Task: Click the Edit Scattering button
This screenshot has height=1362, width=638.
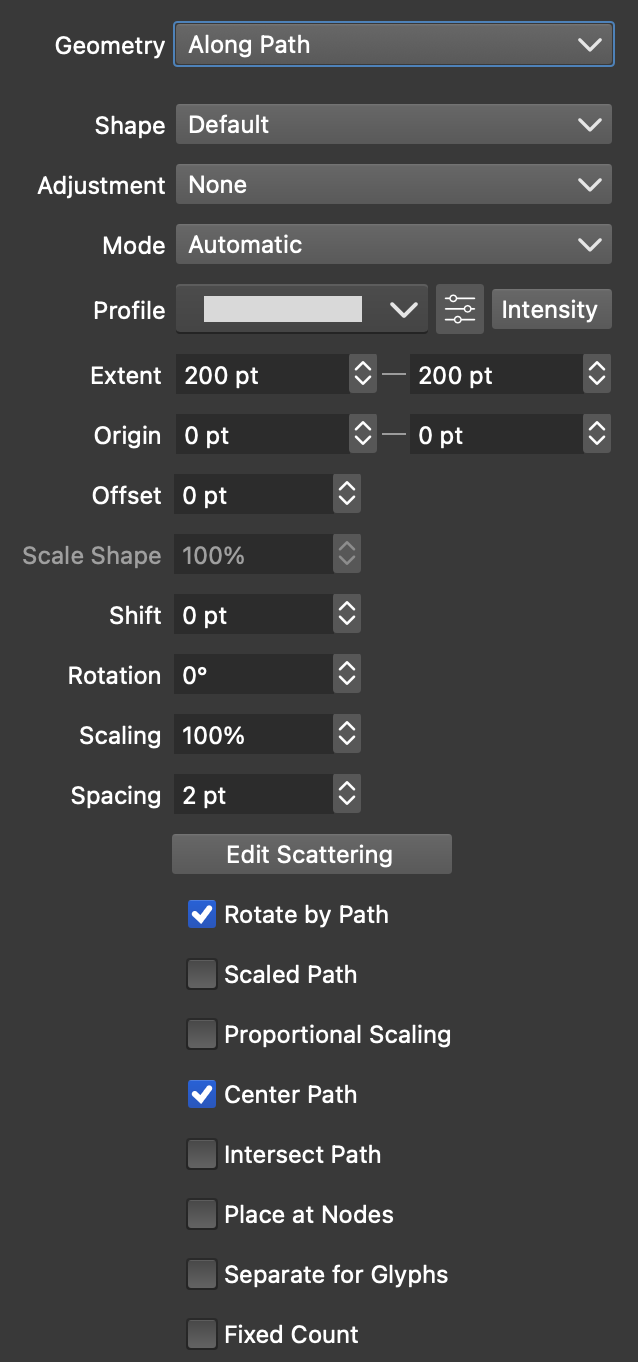Action: (311, 854)
